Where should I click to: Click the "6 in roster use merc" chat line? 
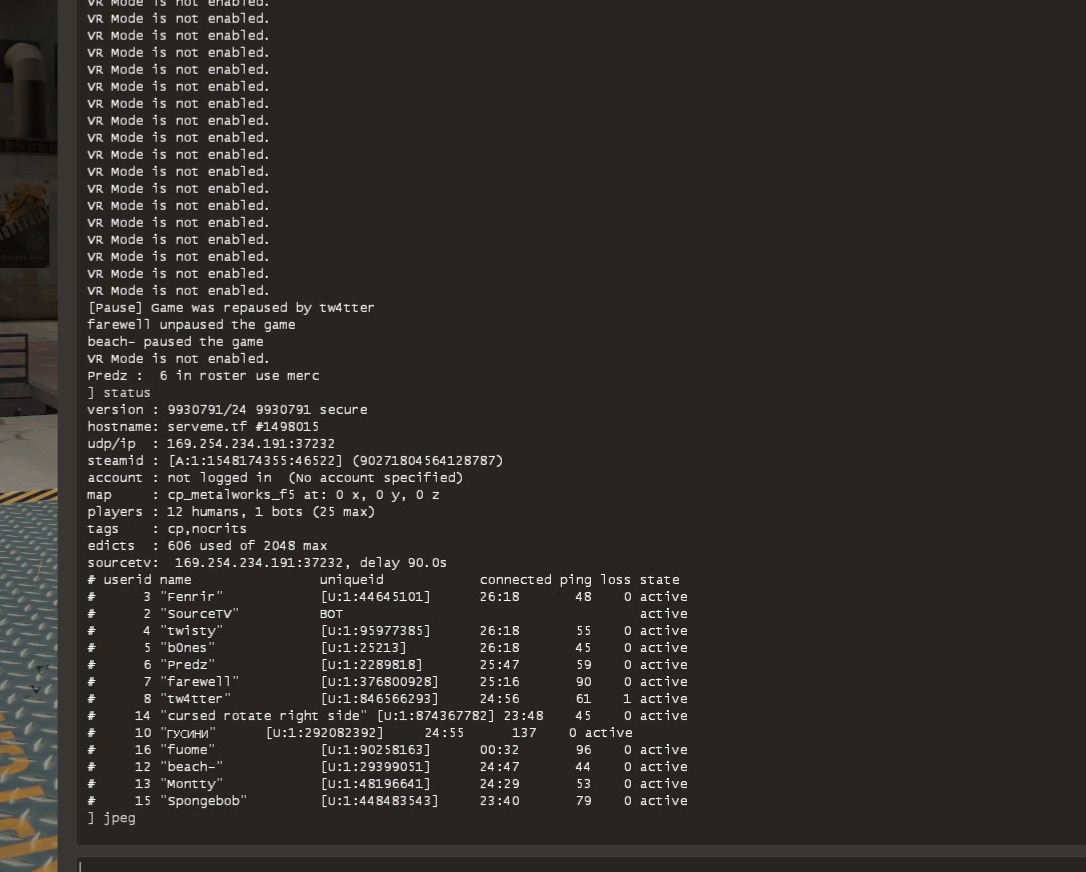click(x=203, y=376)
